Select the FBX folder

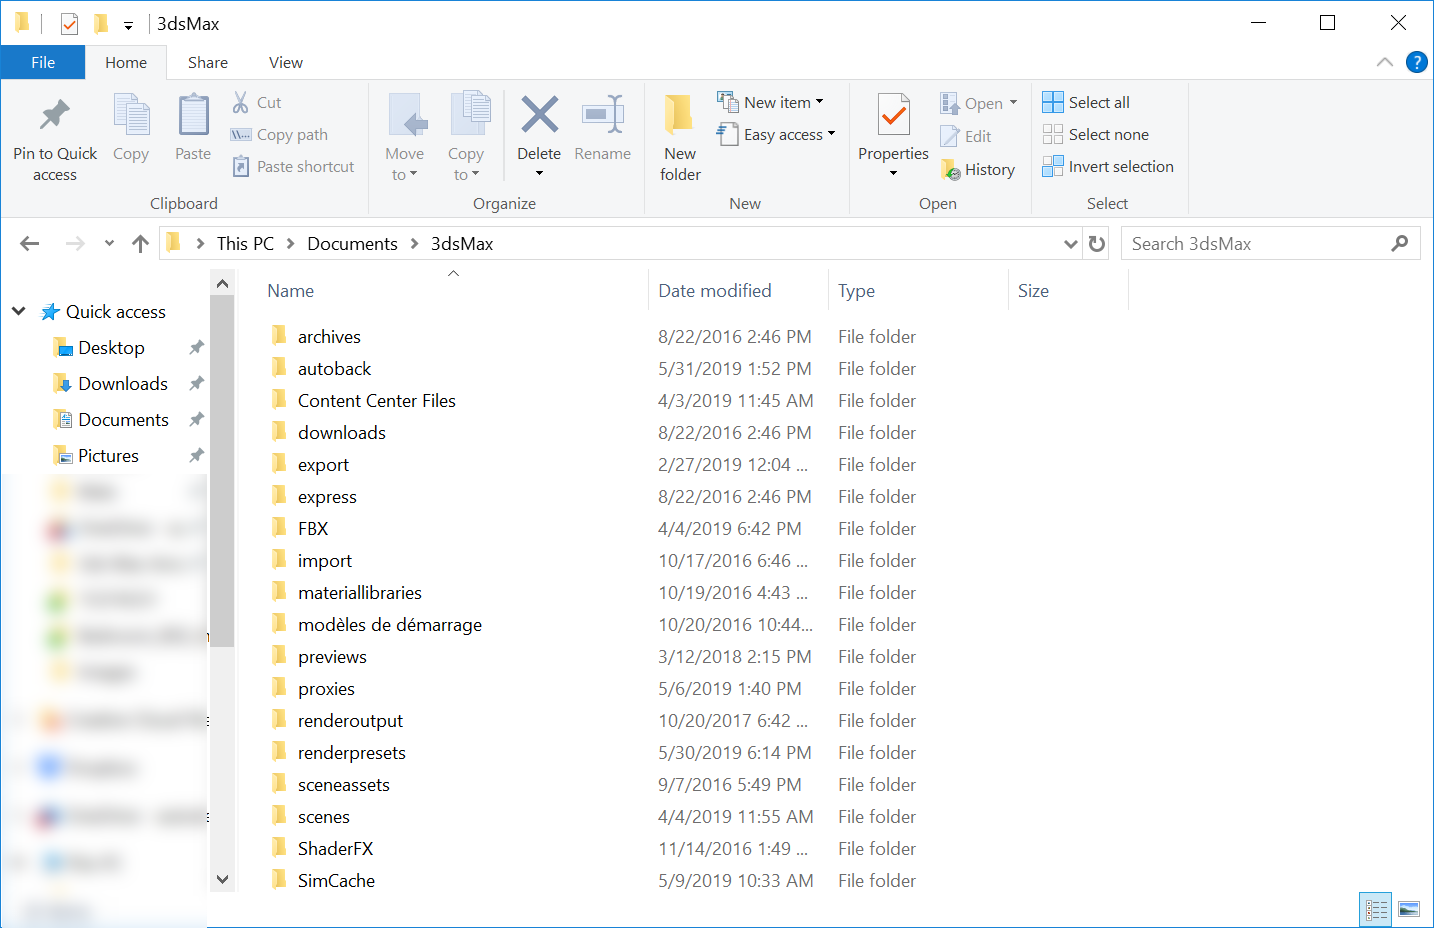[x=312, y=528]
